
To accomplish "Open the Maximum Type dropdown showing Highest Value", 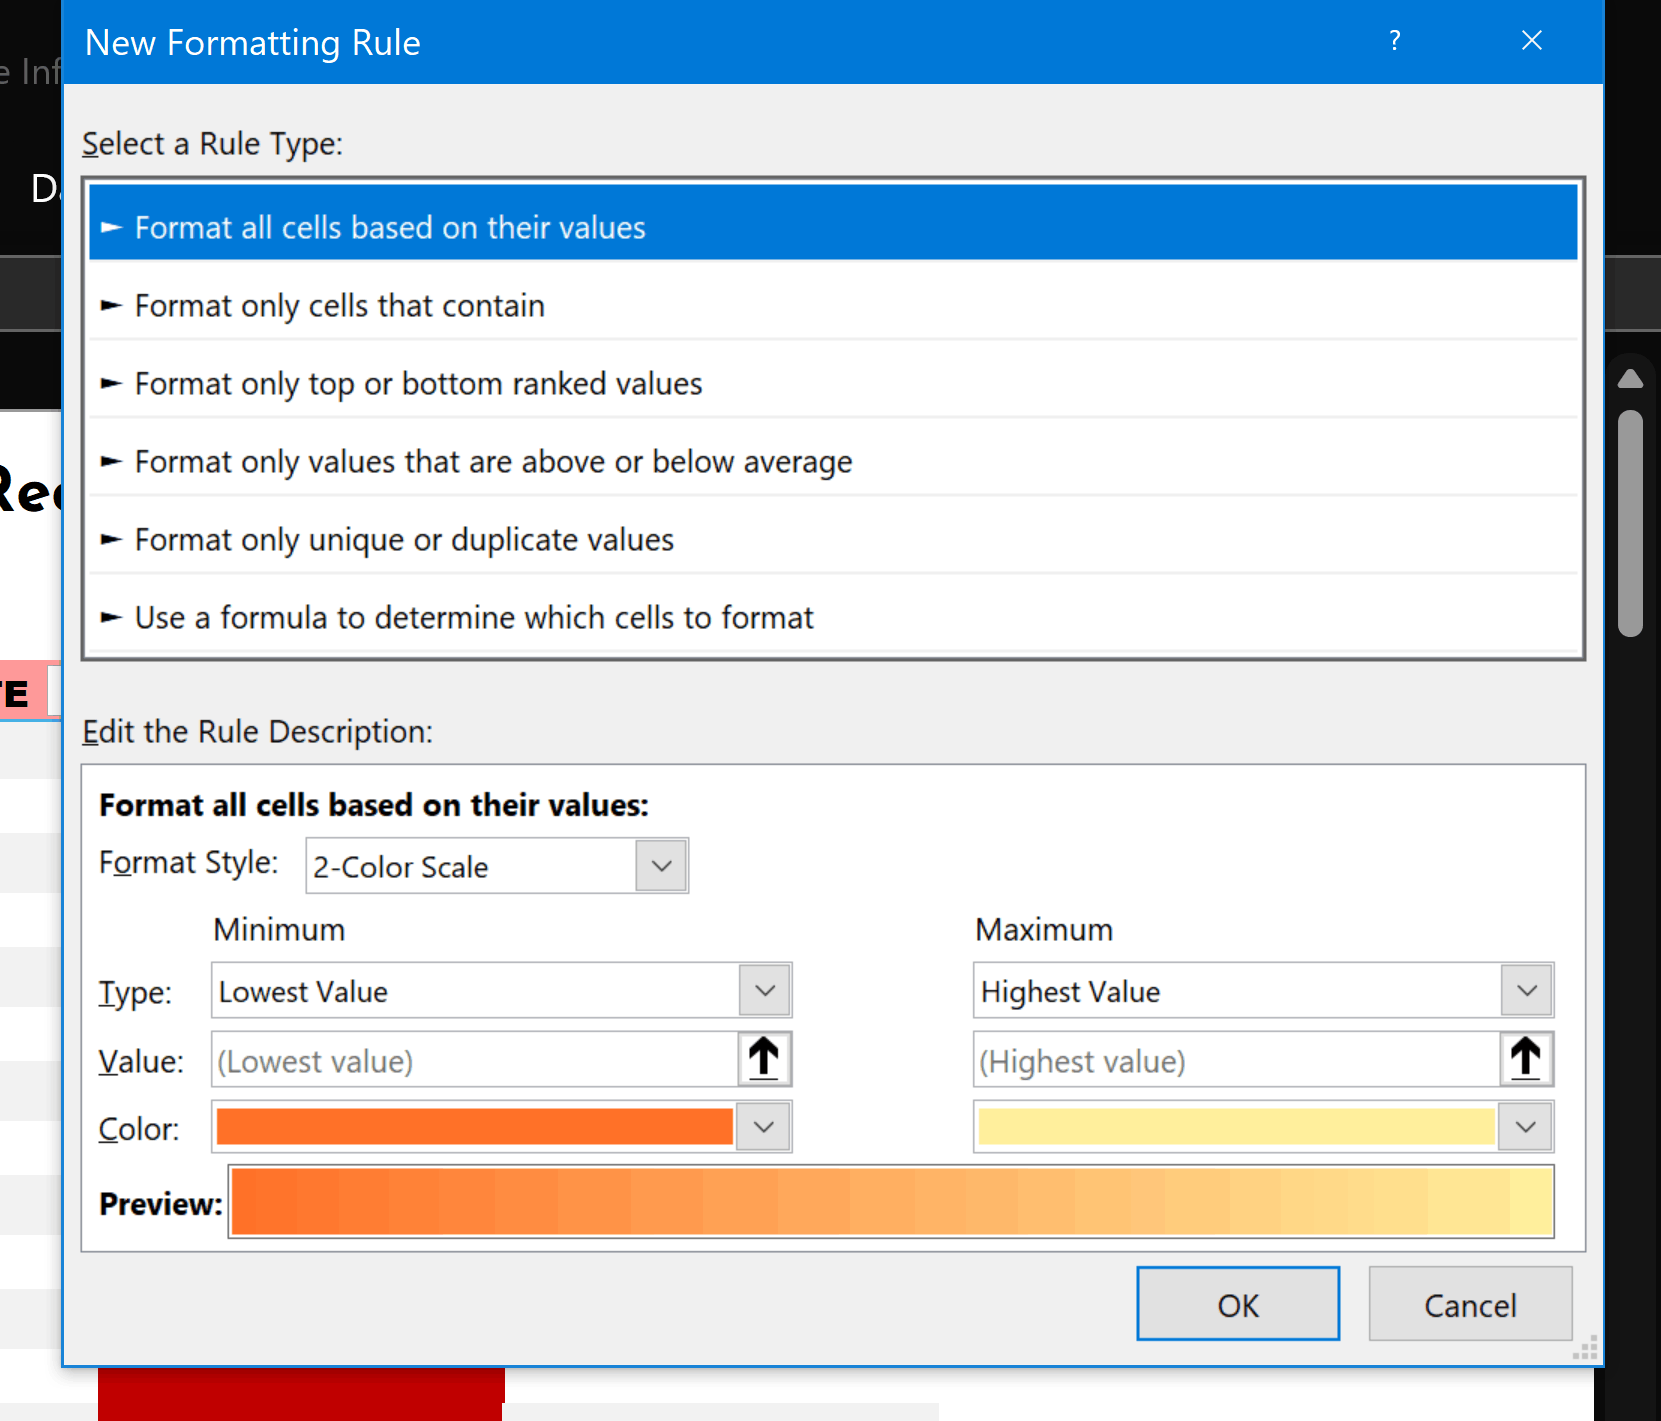I will click(1526, 990).
